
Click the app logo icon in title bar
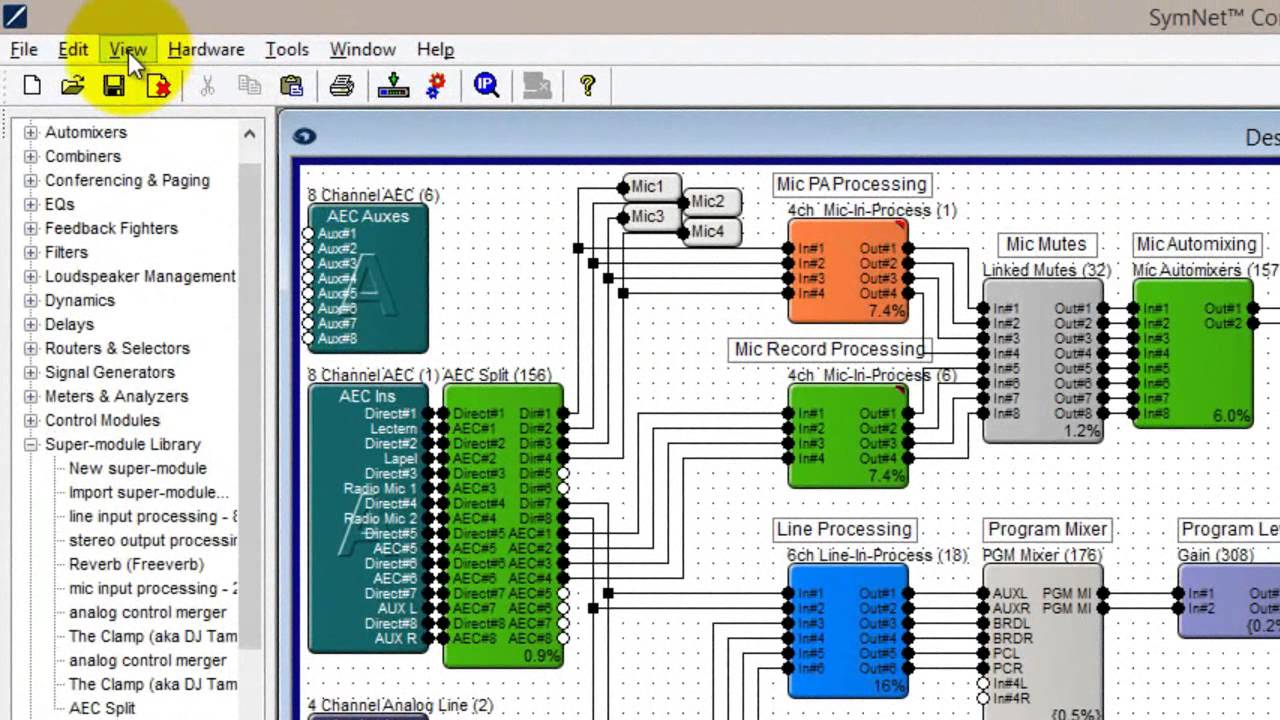(x=14, y=15)
